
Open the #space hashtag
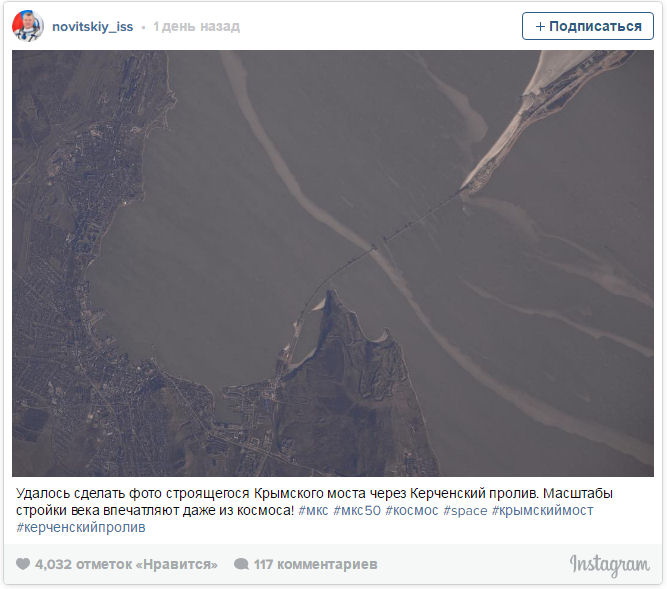click(465, 511)
